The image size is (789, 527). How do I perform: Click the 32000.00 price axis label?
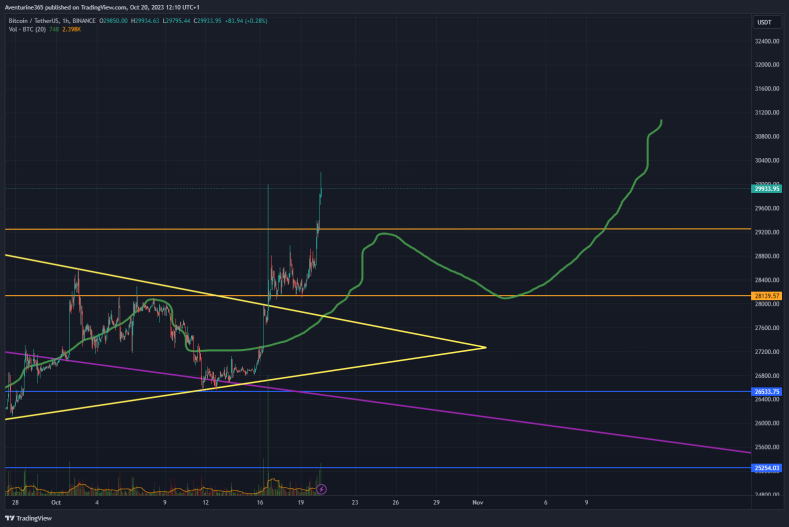tap(767, 65)
